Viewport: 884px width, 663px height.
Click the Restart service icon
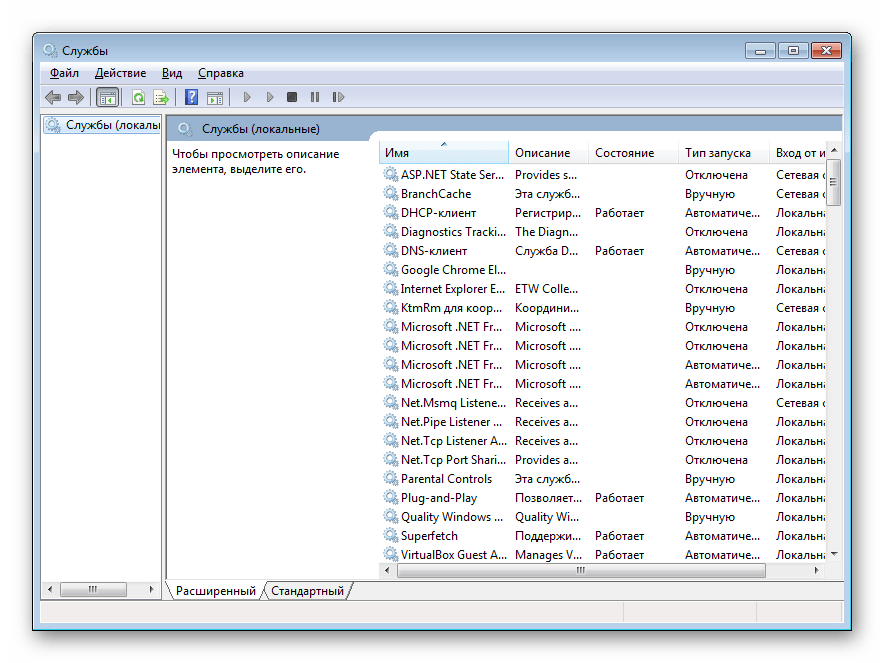click(338, 97)
